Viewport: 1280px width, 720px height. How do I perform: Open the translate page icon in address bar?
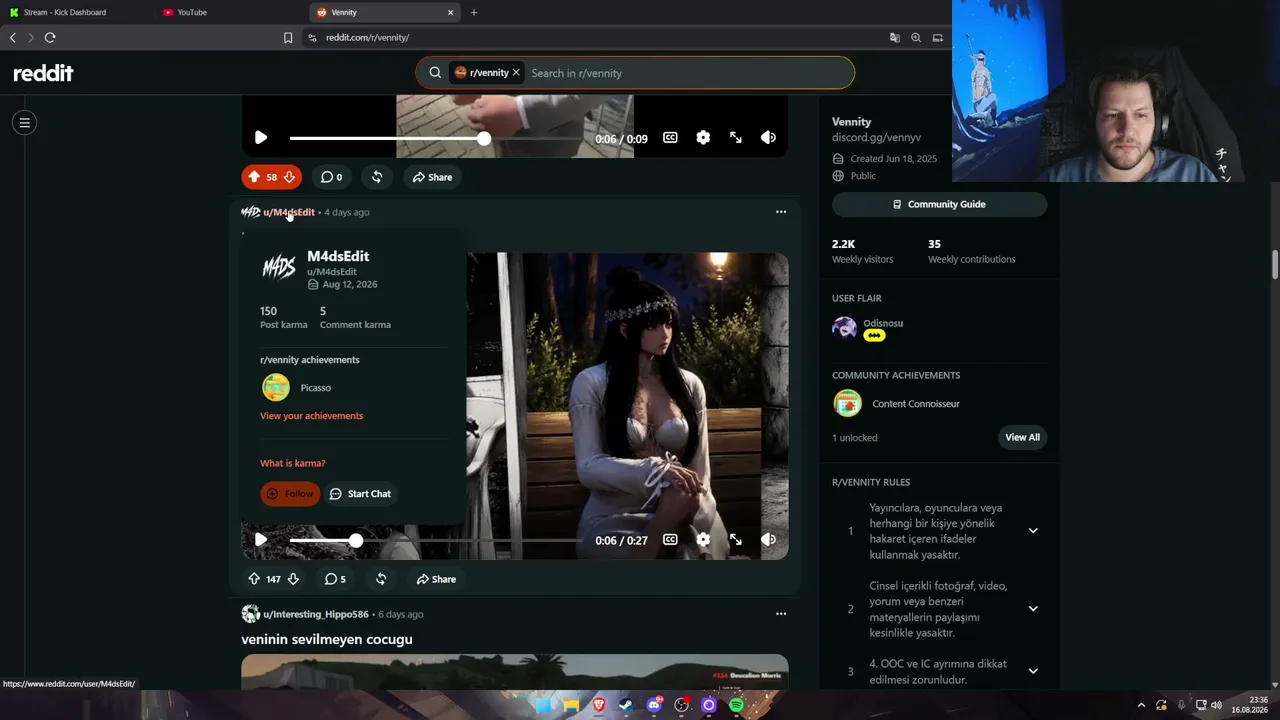tap(894, 37)
